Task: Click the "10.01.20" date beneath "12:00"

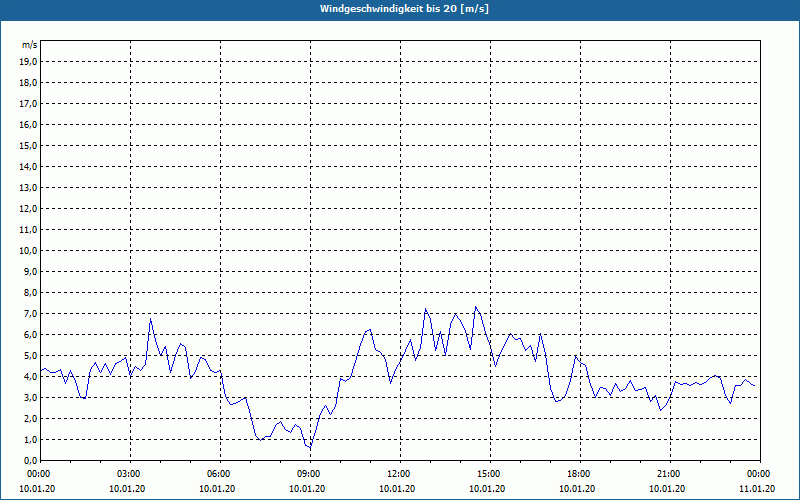Action: [397, 489]
